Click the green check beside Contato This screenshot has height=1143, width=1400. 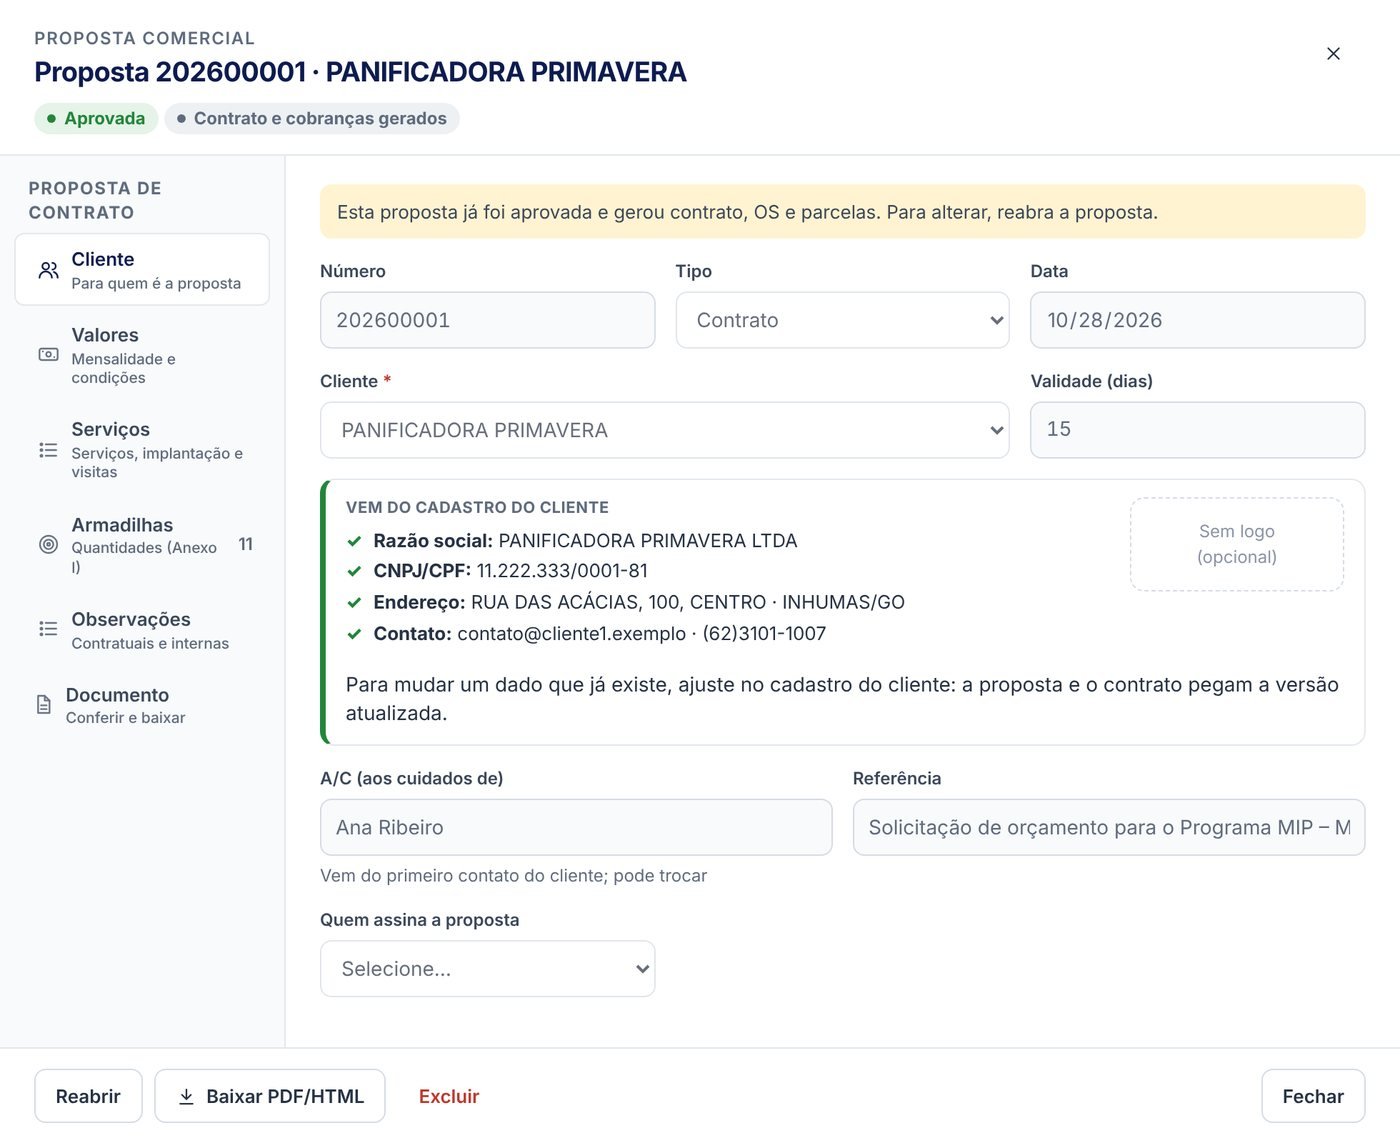pos(354,633)
